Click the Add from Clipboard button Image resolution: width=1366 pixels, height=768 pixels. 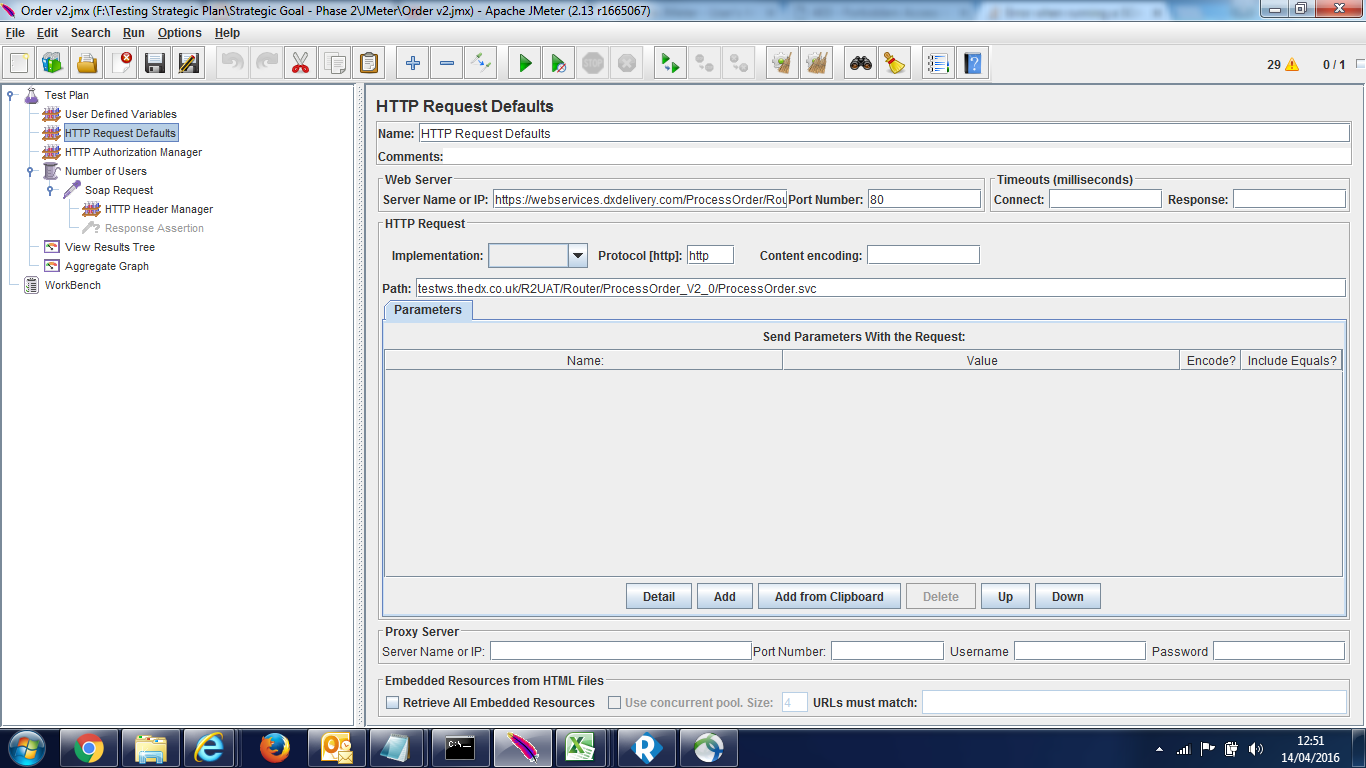tap(829, 597)
